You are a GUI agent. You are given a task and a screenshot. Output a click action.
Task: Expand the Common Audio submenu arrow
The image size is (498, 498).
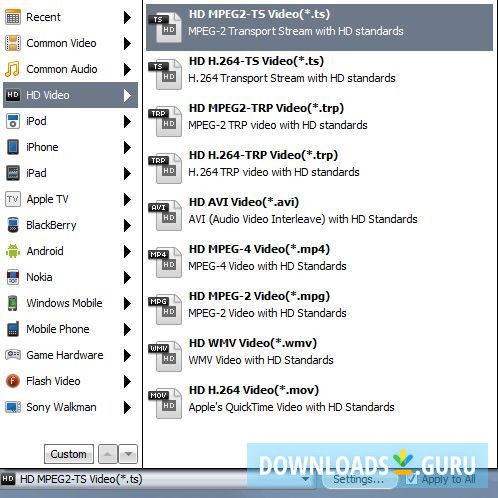(x=127, y=69)
